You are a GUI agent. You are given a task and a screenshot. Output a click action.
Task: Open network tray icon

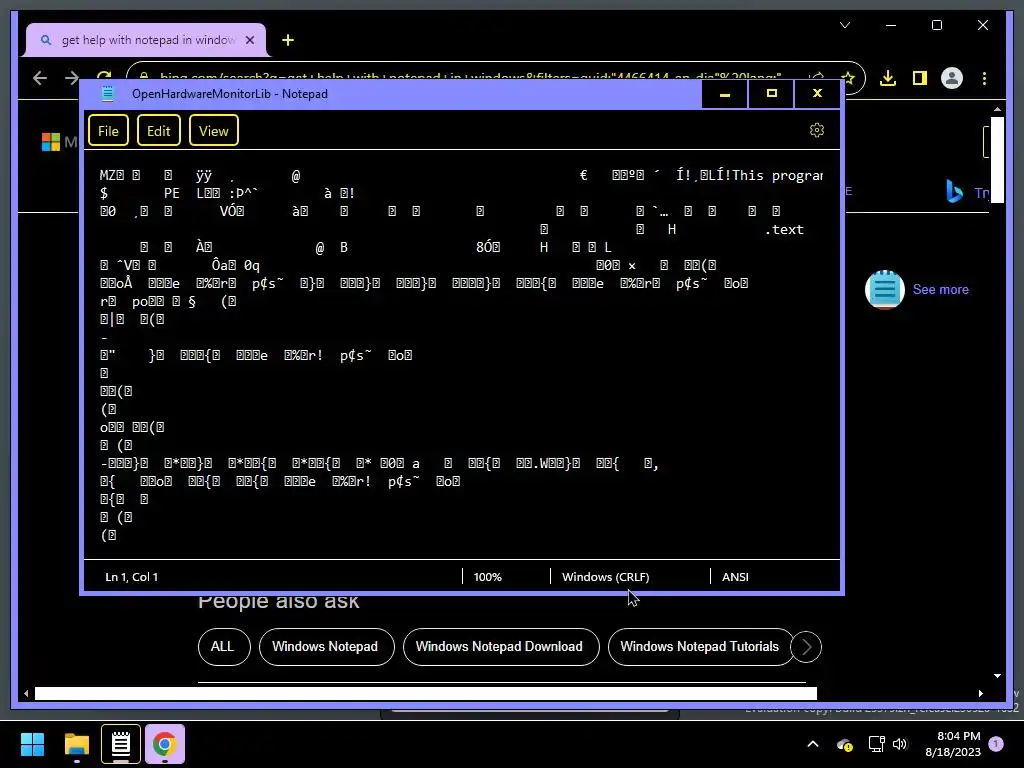point(876,744)
